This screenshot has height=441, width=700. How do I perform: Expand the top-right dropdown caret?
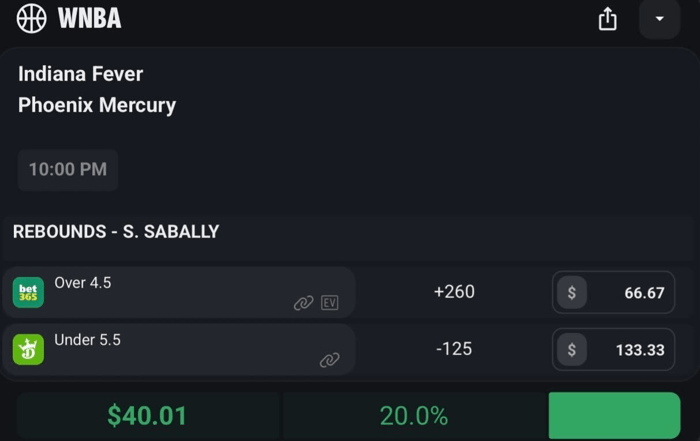(659, 19)
